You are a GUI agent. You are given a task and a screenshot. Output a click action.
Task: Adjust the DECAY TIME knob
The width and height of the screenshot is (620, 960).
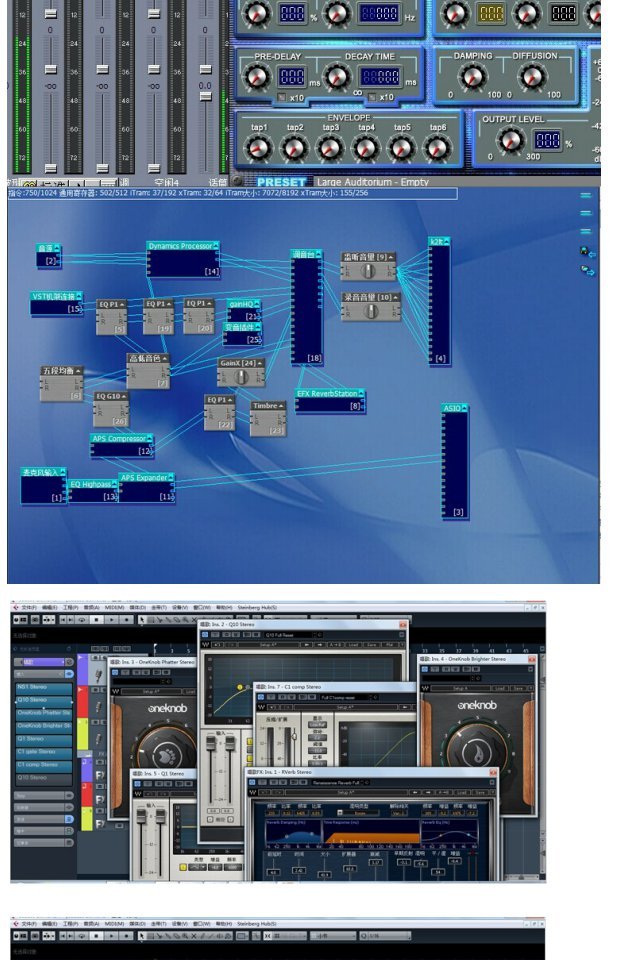click(336, 77)
